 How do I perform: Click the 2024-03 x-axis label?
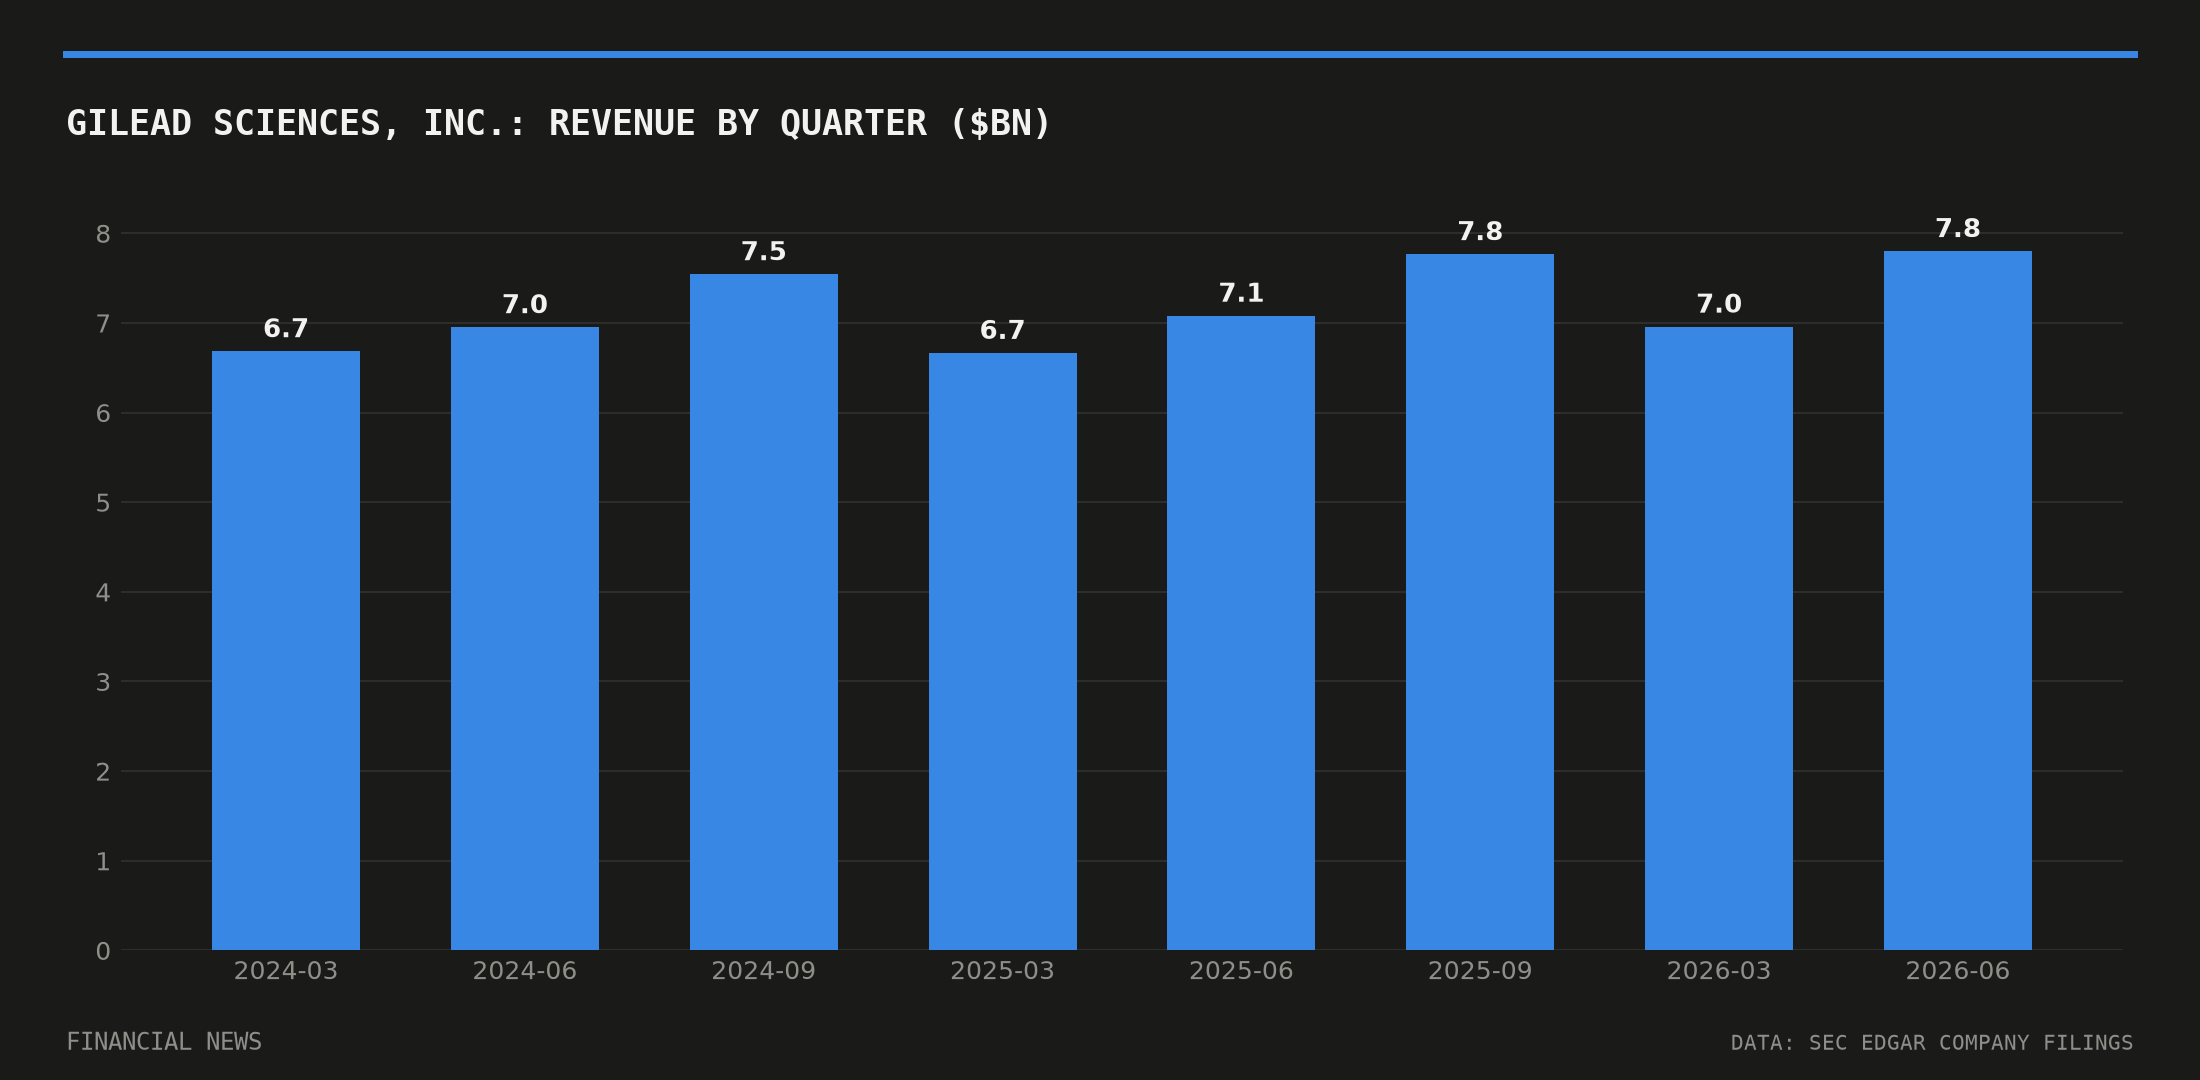(x=286, y=971)
